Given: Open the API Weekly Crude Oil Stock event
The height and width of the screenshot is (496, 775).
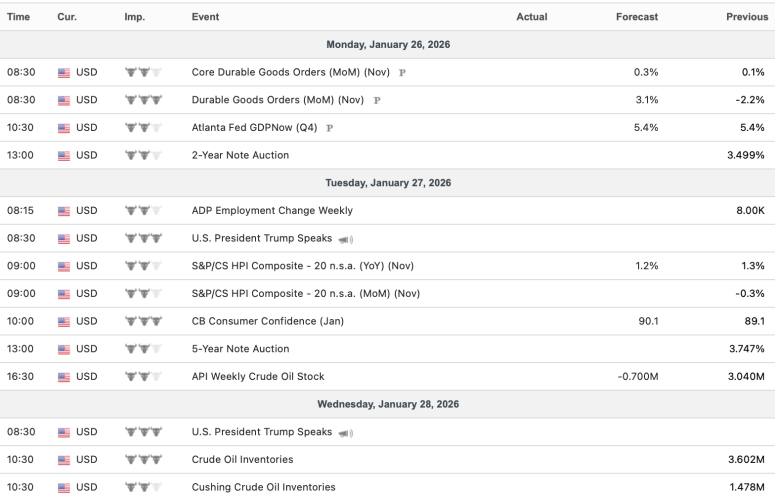Looking at the screenshot, I should 258,376.
